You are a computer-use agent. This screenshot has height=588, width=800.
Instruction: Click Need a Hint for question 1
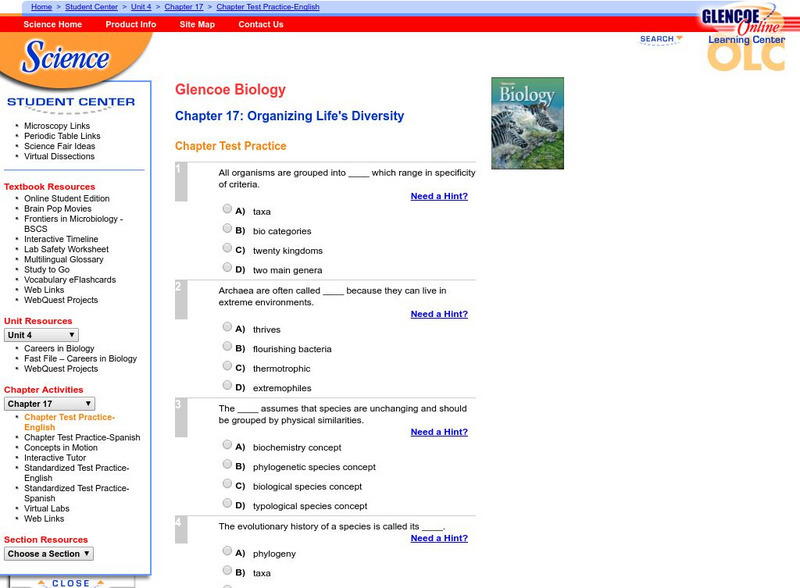[x=439, y=196]
